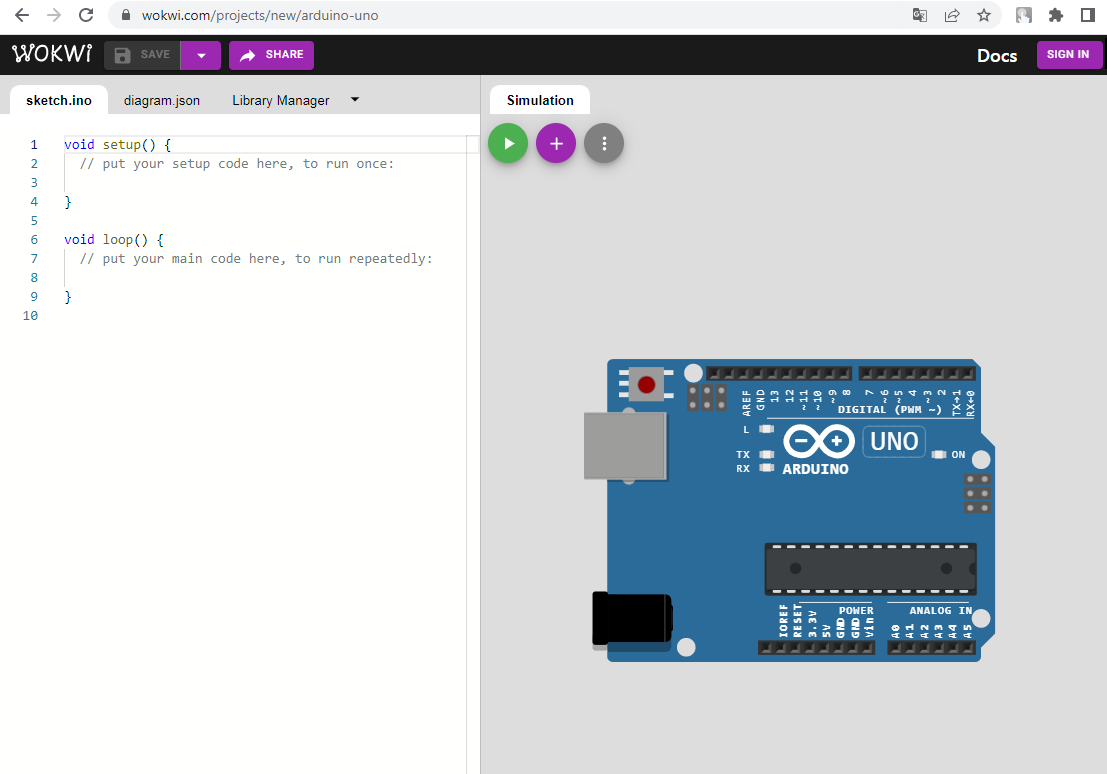This screenshot has height=774, width=1107.
Task: Switch to the sketch.ino tab
Action: pos(59,100)
